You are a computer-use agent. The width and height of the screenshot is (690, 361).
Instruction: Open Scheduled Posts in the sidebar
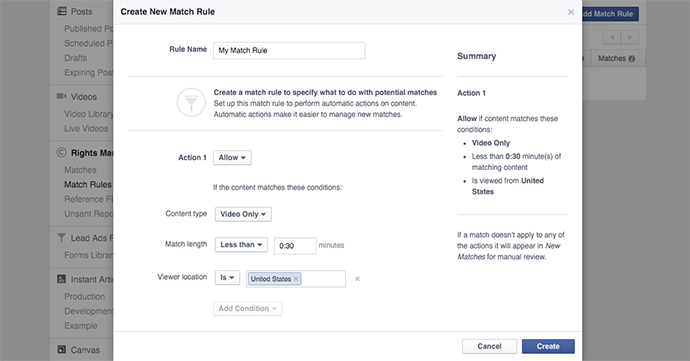coord(88,43)
